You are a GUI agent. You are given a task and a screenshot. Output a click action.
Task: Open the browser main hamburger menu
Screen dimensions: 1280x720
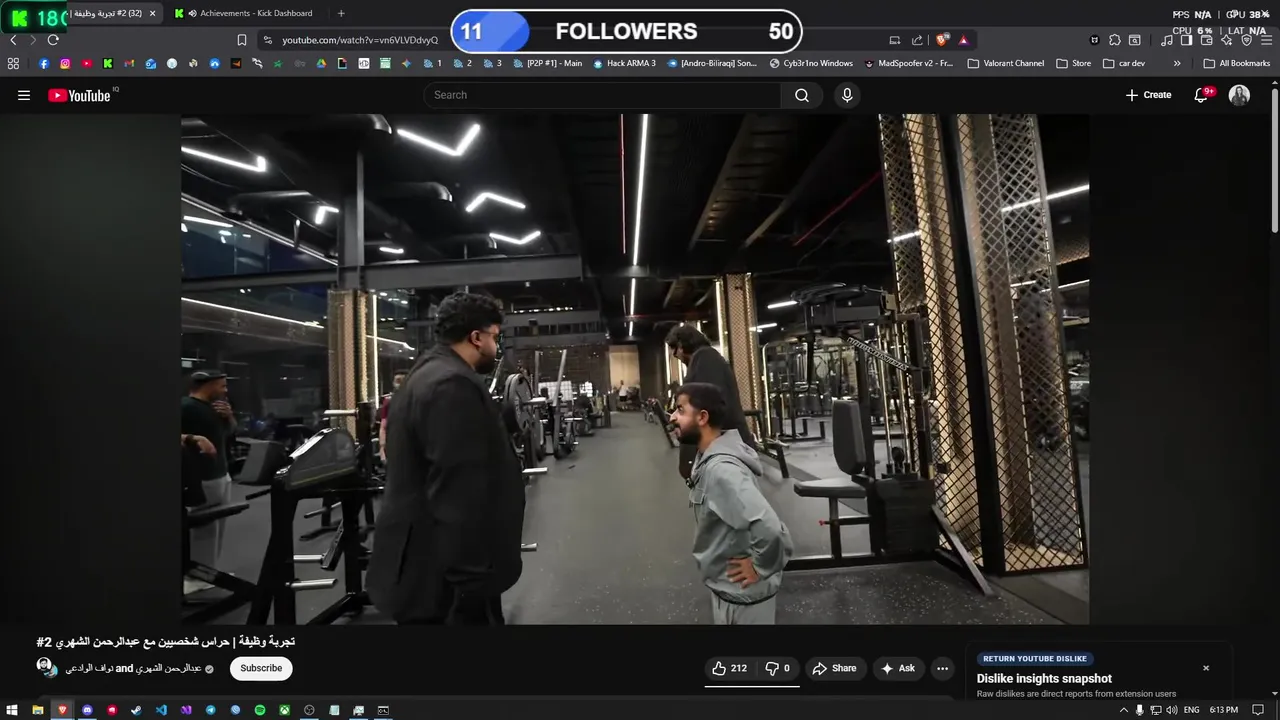coord(1266,40)
